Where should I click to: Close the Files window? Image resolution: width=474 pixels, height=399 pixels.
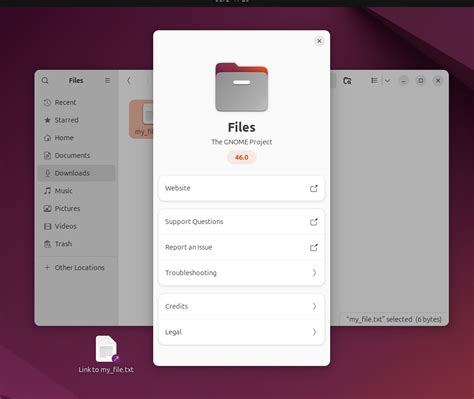(438, 81)
